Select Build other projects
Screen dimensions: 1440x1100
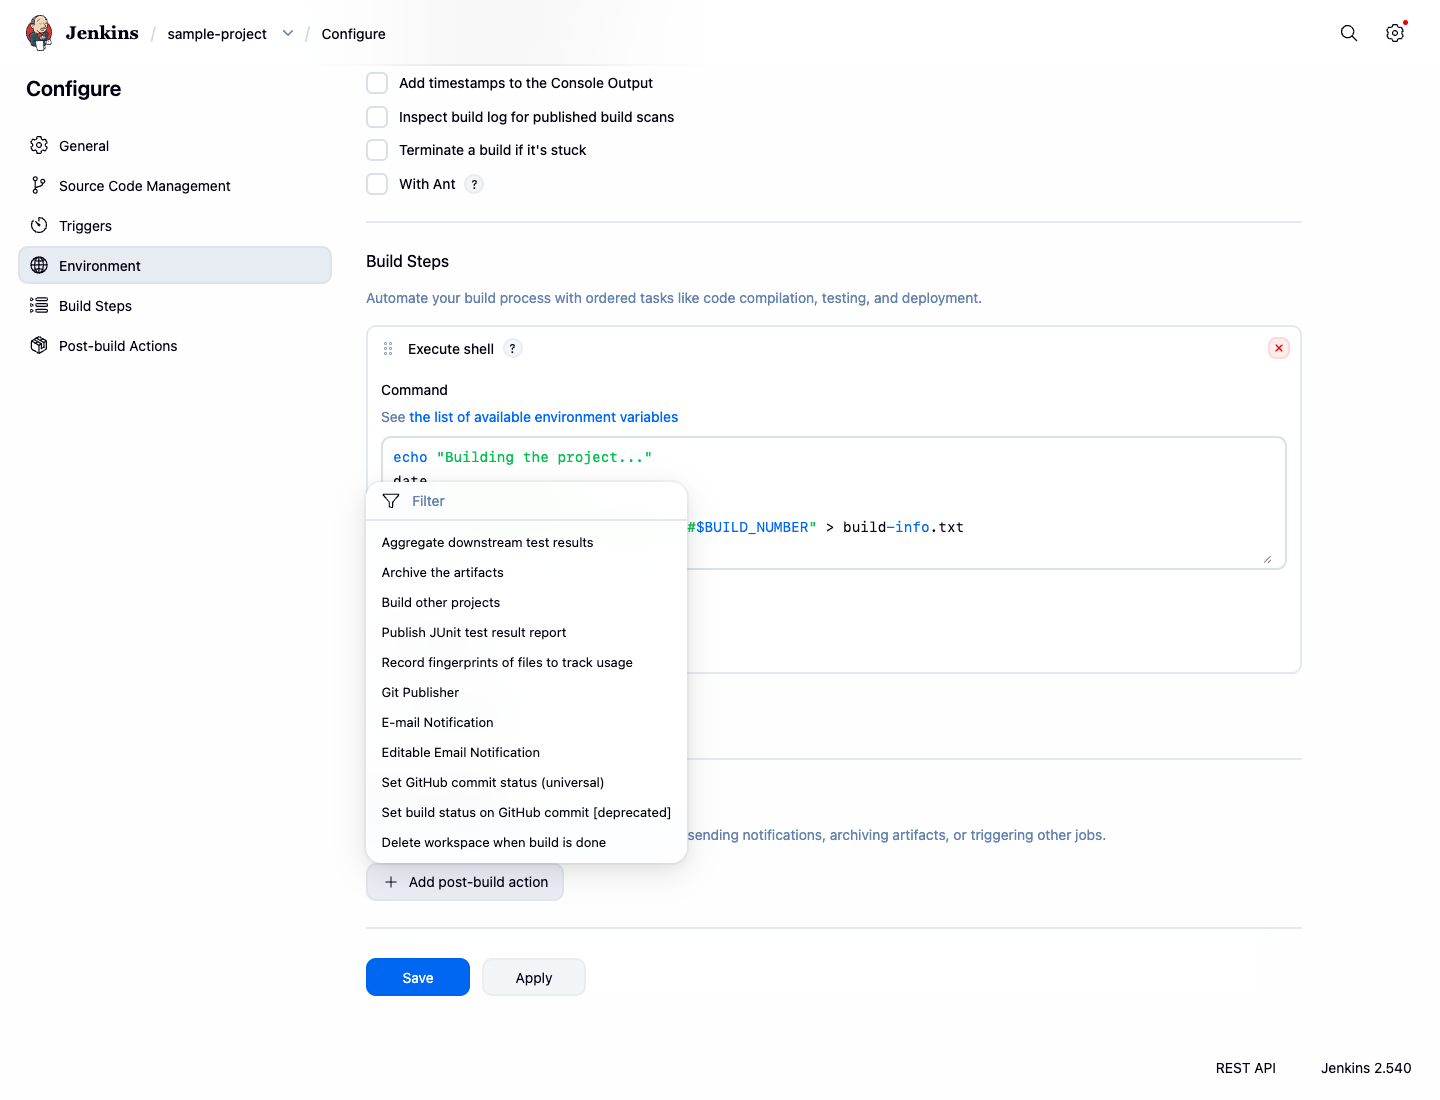point(526,602)
